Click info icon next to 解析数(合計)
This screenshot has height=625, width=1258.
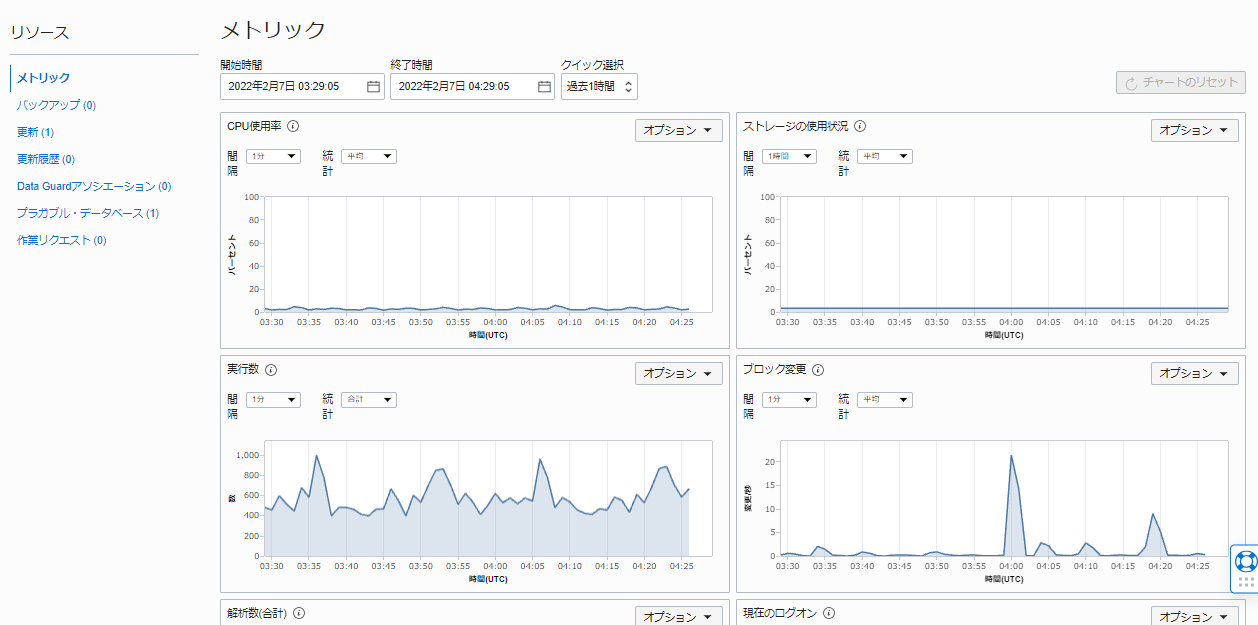point(299,613)
